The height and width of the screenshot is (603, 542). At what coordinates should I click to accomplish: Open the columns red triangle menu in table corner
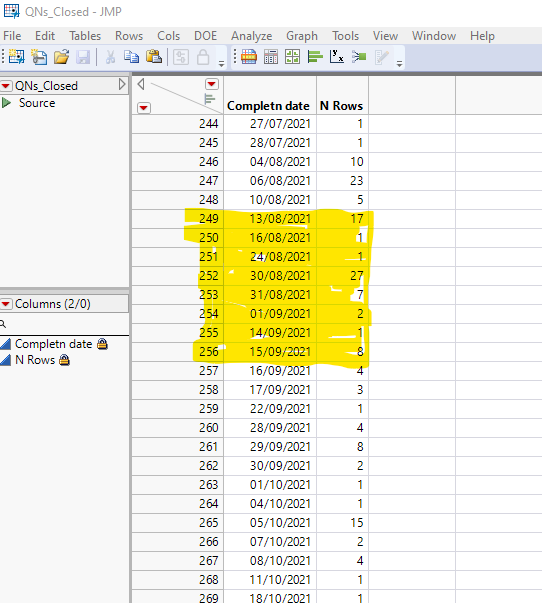(212, 84)
